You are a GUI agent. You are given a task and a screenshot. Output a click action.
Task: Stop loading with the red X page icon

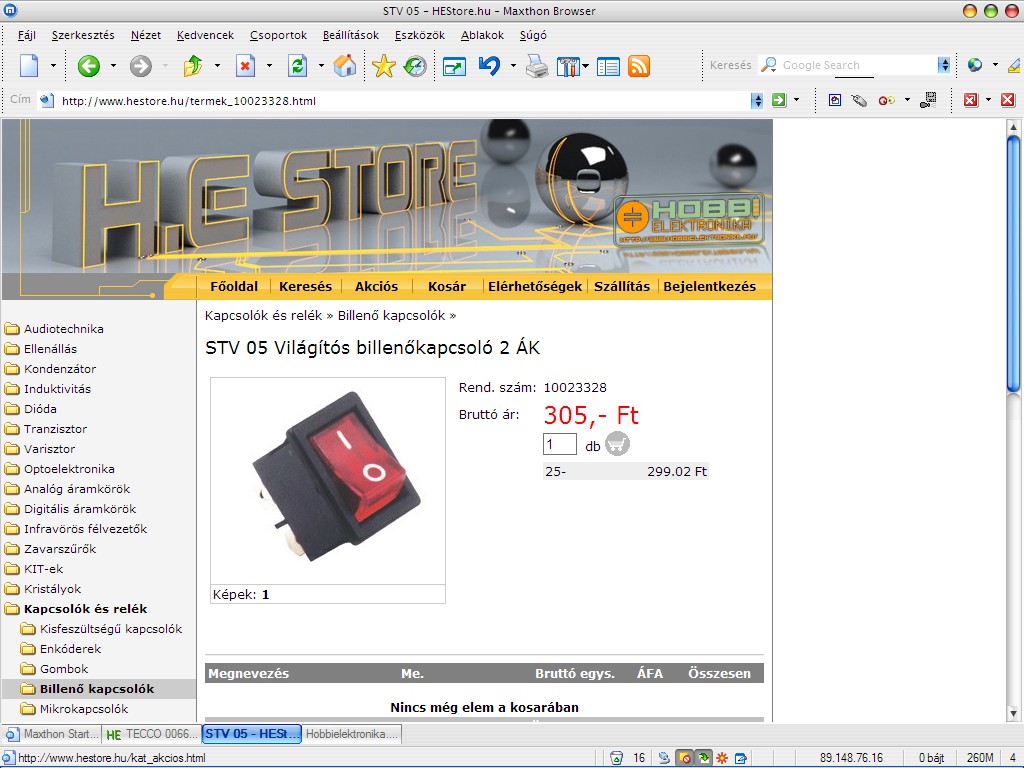245,66
